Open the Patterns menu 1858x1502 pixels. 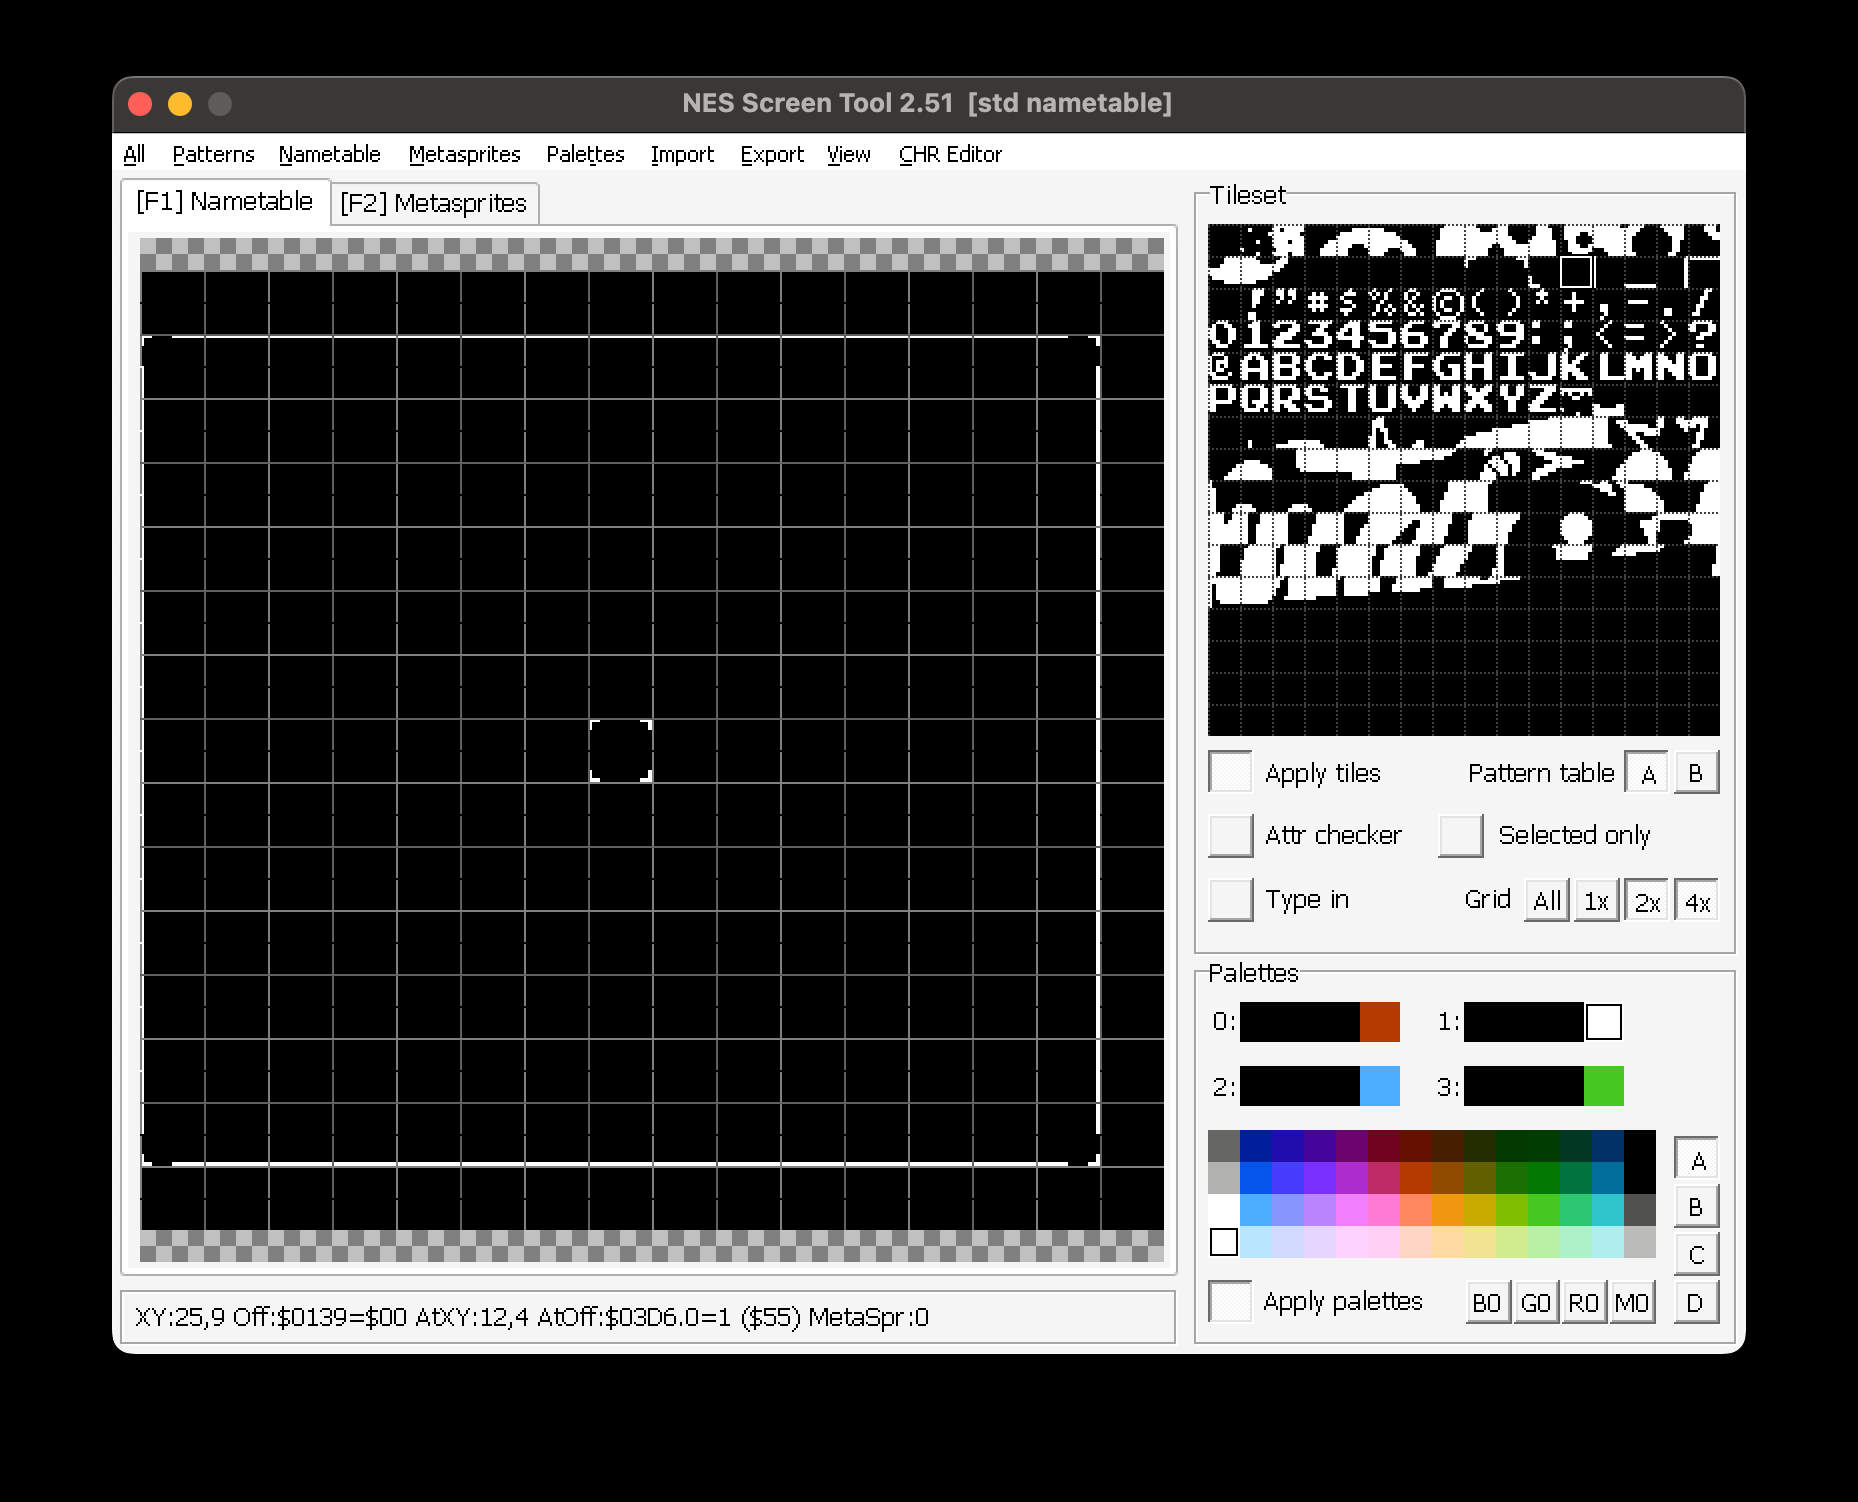pos(213,154)
